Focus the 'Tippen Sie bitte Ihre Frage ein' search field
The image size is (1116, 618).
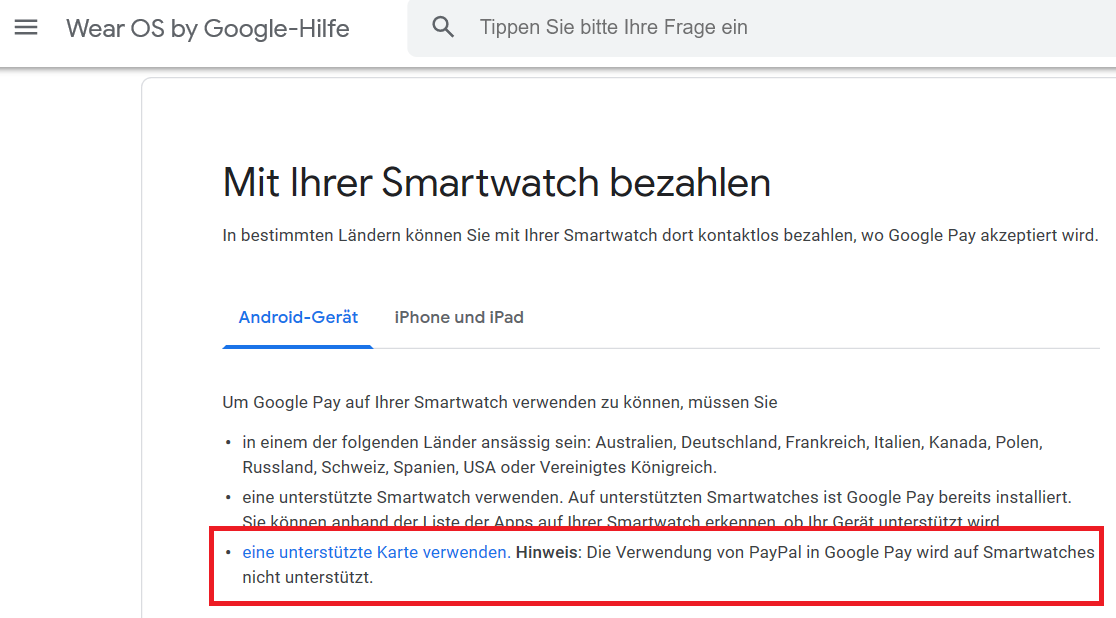[x=762, y=28]
